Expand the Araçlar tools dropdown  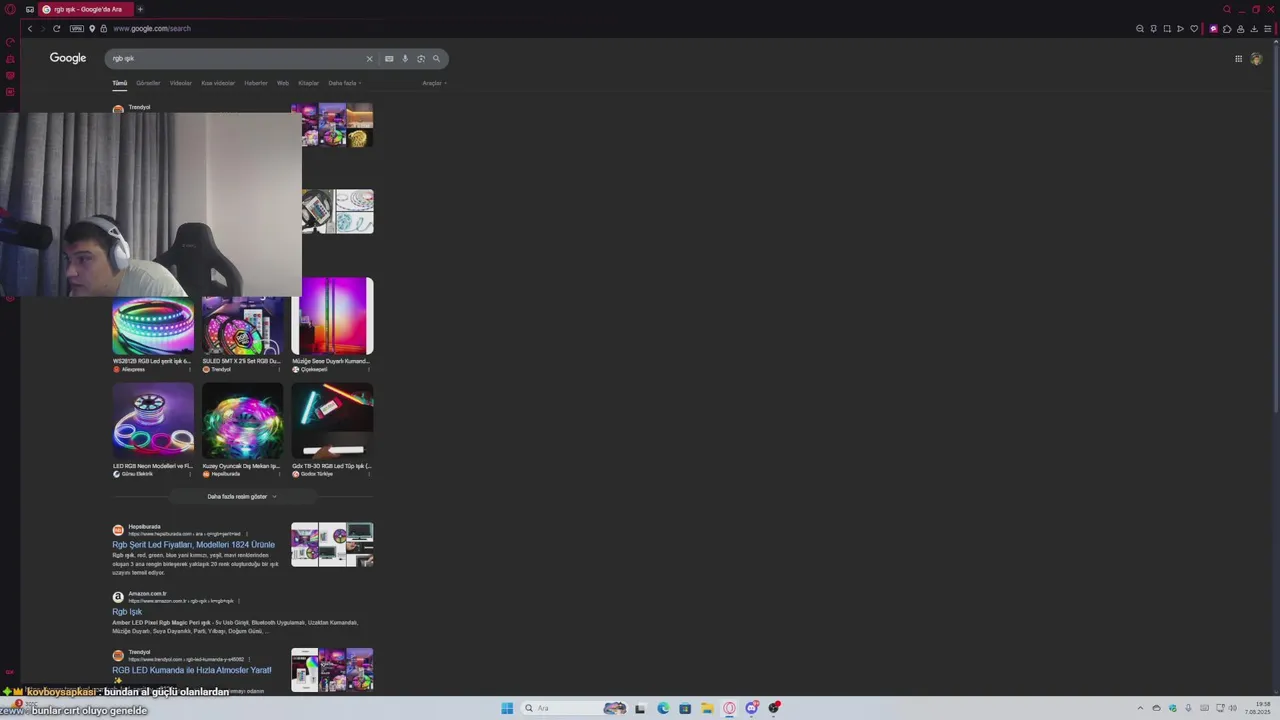point(434,83)
